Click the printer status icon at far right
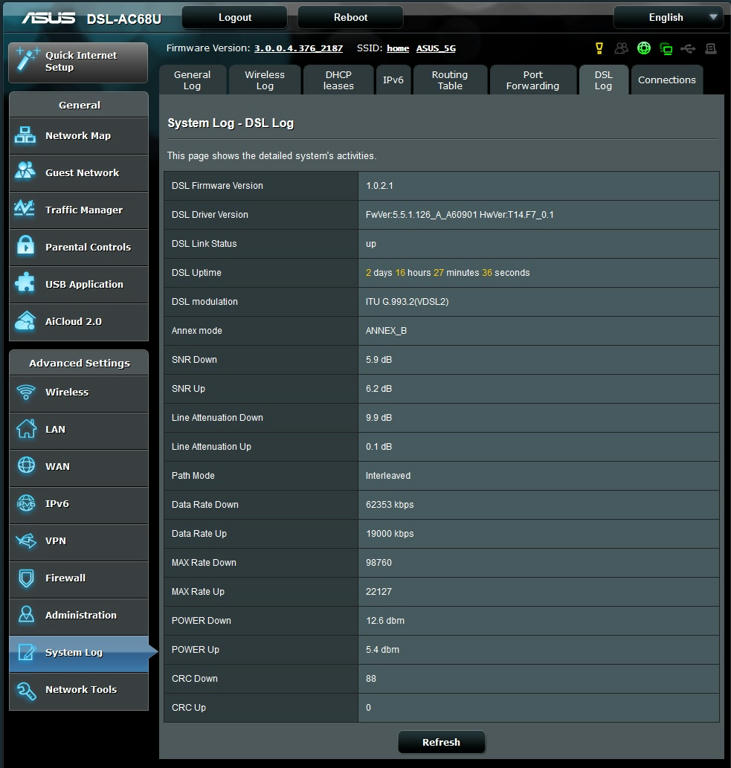The image size is (731, 768). pyautogui.click(x=711, y=48)
